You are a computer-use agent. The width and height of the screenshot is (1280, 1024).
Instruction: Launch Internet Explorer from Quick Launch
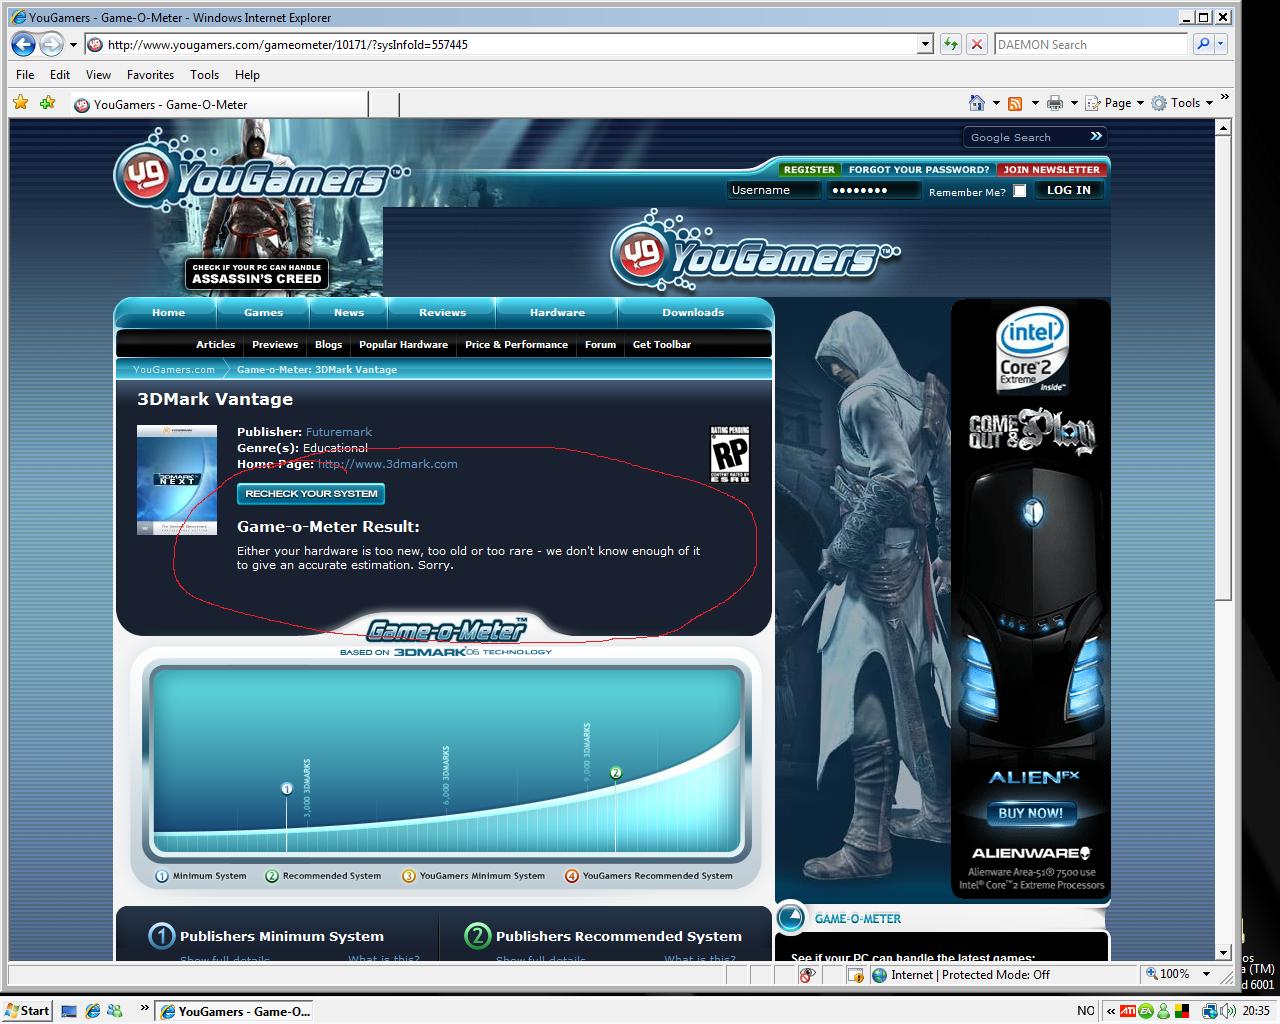[92, 1011]
